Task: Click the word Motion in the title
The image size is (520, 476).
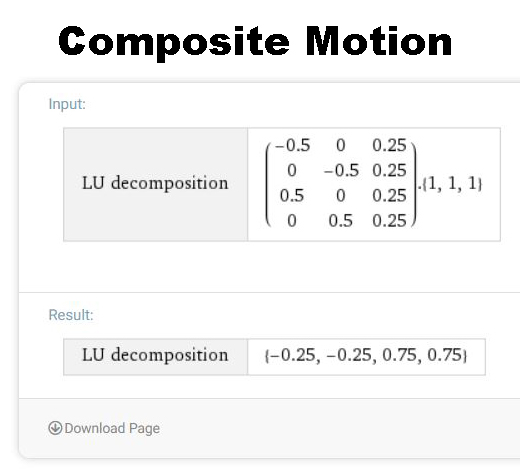Action: click(378, 41)
